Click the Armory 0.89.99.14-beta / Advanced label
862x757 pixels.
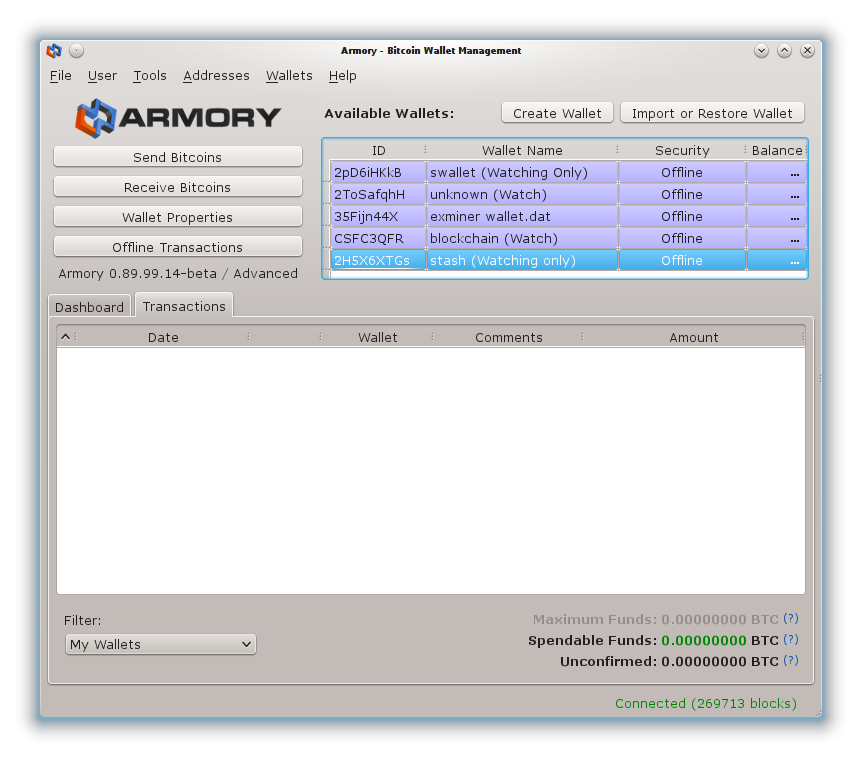pos(178,273)
